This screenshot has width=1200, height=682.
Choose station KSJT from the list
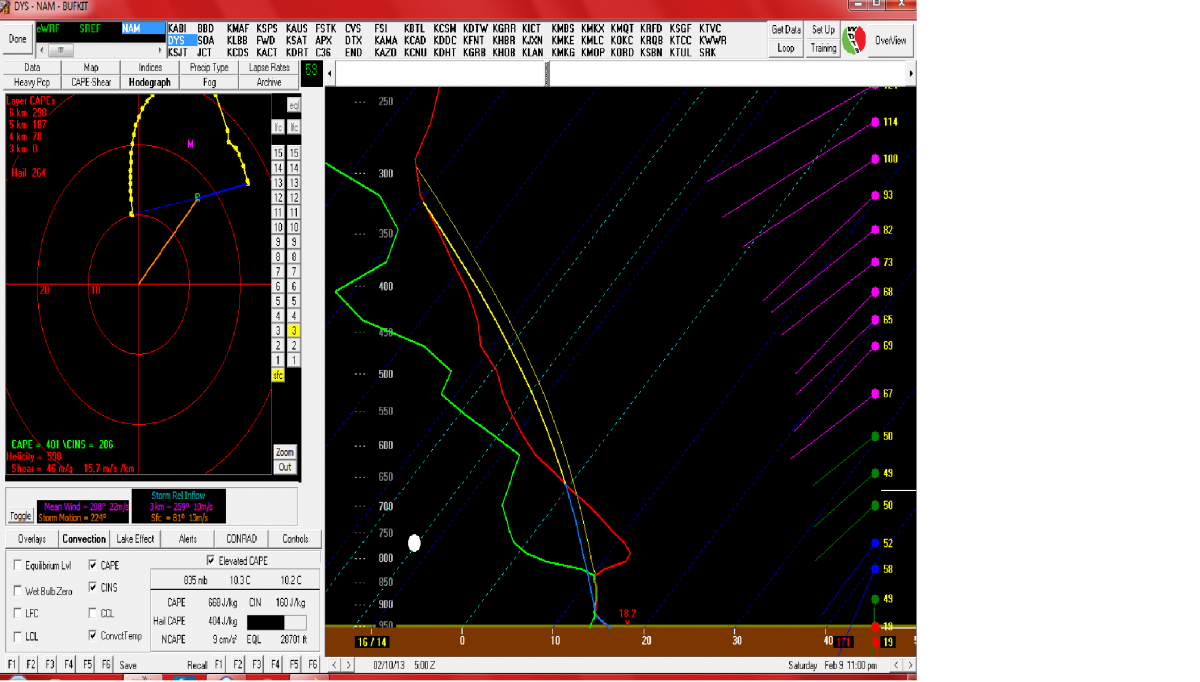tap(178, 52)
